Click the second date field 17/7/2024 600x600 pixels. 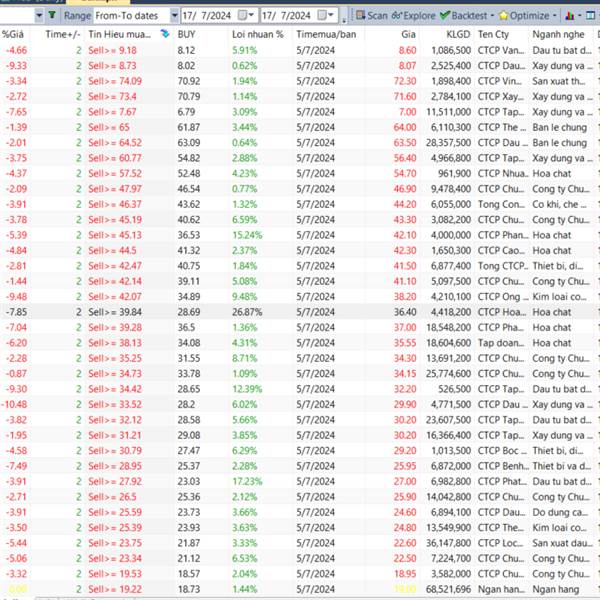point(287,16)
